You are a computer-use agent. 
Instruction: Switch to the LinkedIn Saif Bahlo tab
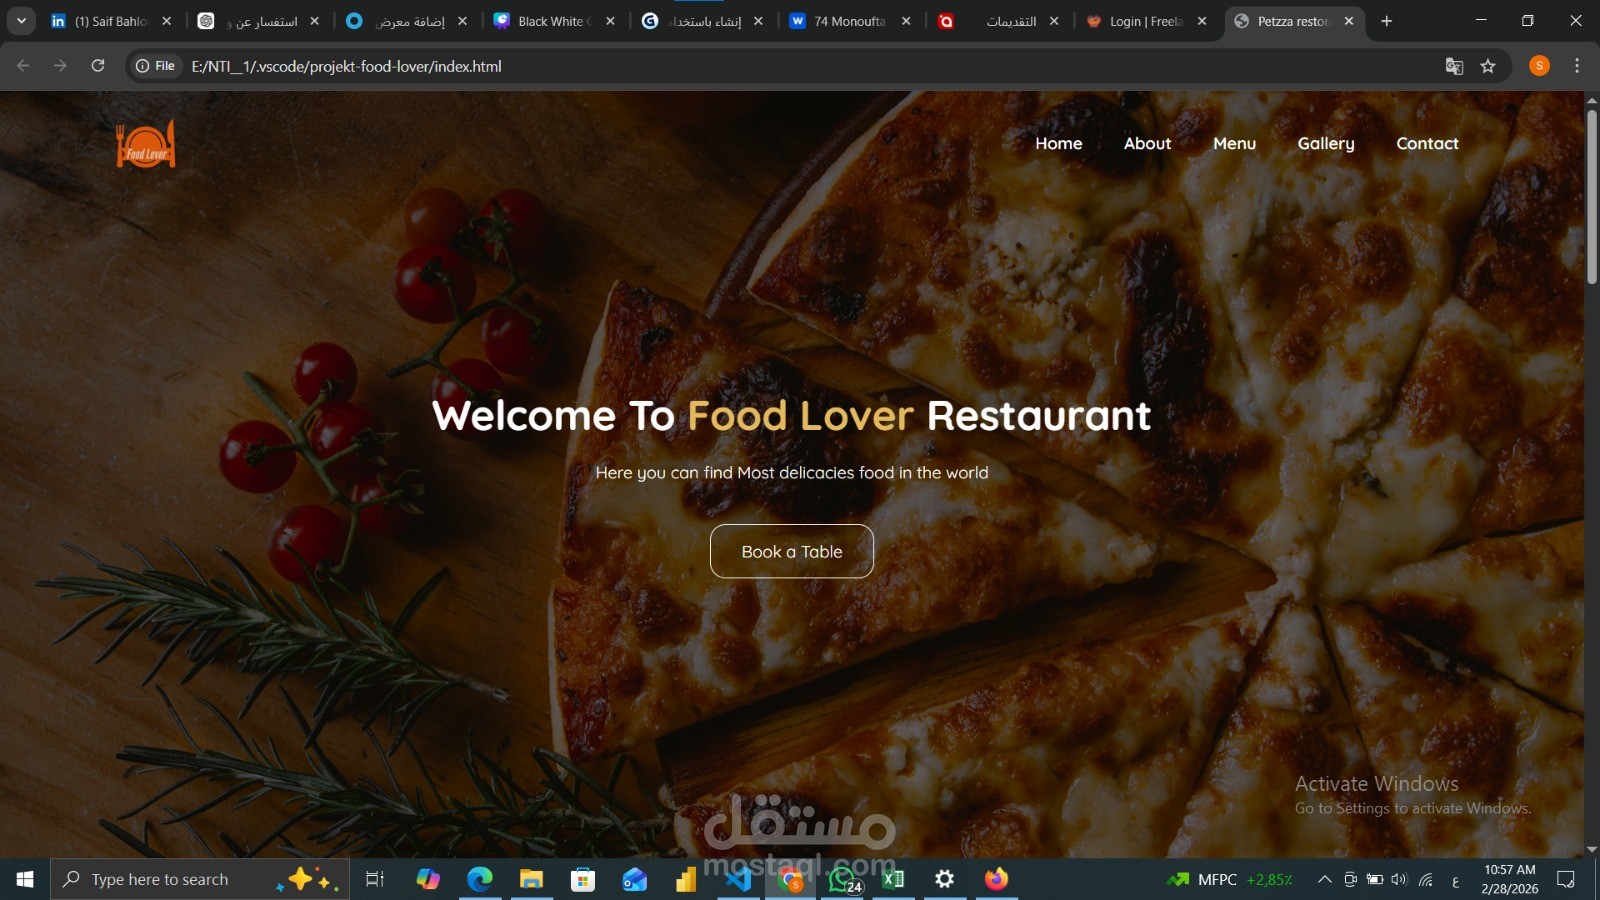110,21
